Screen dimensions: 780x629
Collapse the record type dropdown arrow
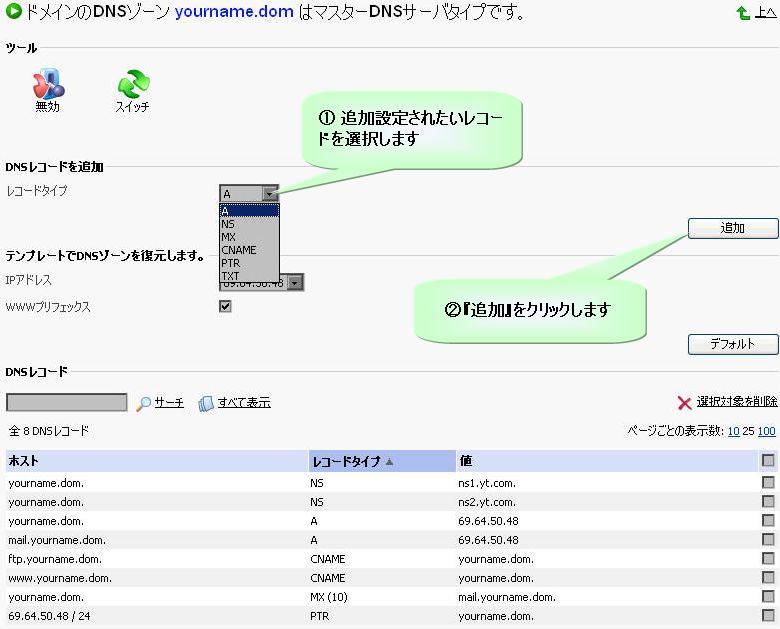click(270, 194)
